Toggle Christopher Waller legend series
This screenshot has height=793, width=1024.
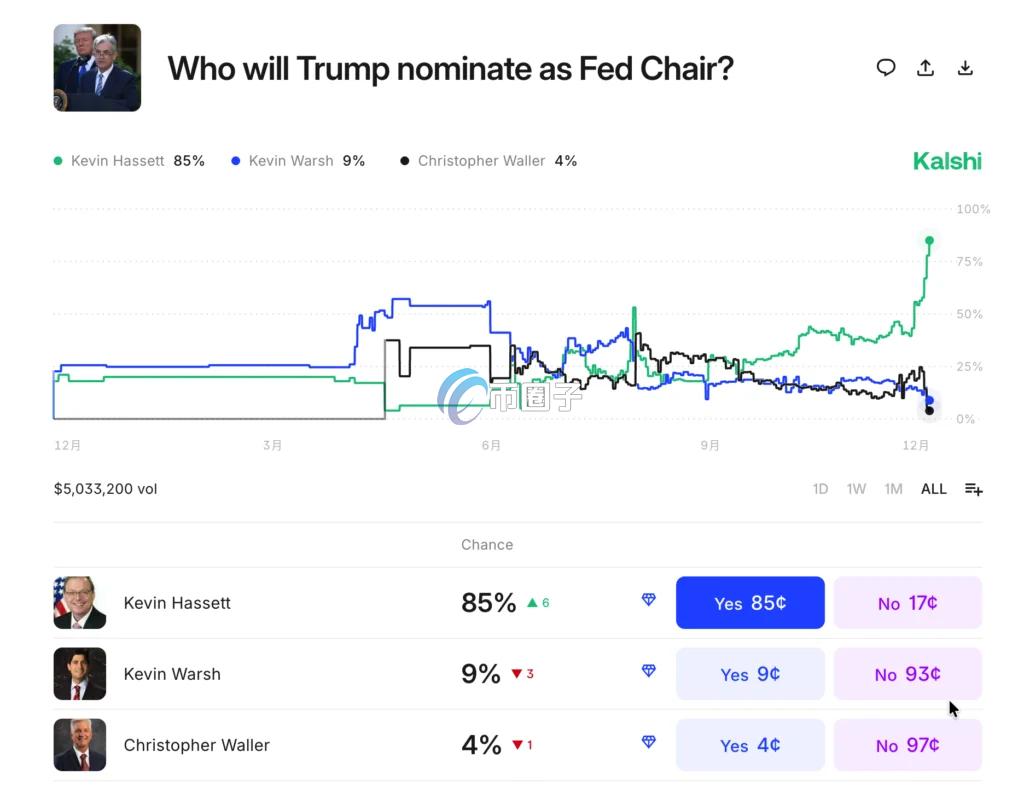[488, 161]
